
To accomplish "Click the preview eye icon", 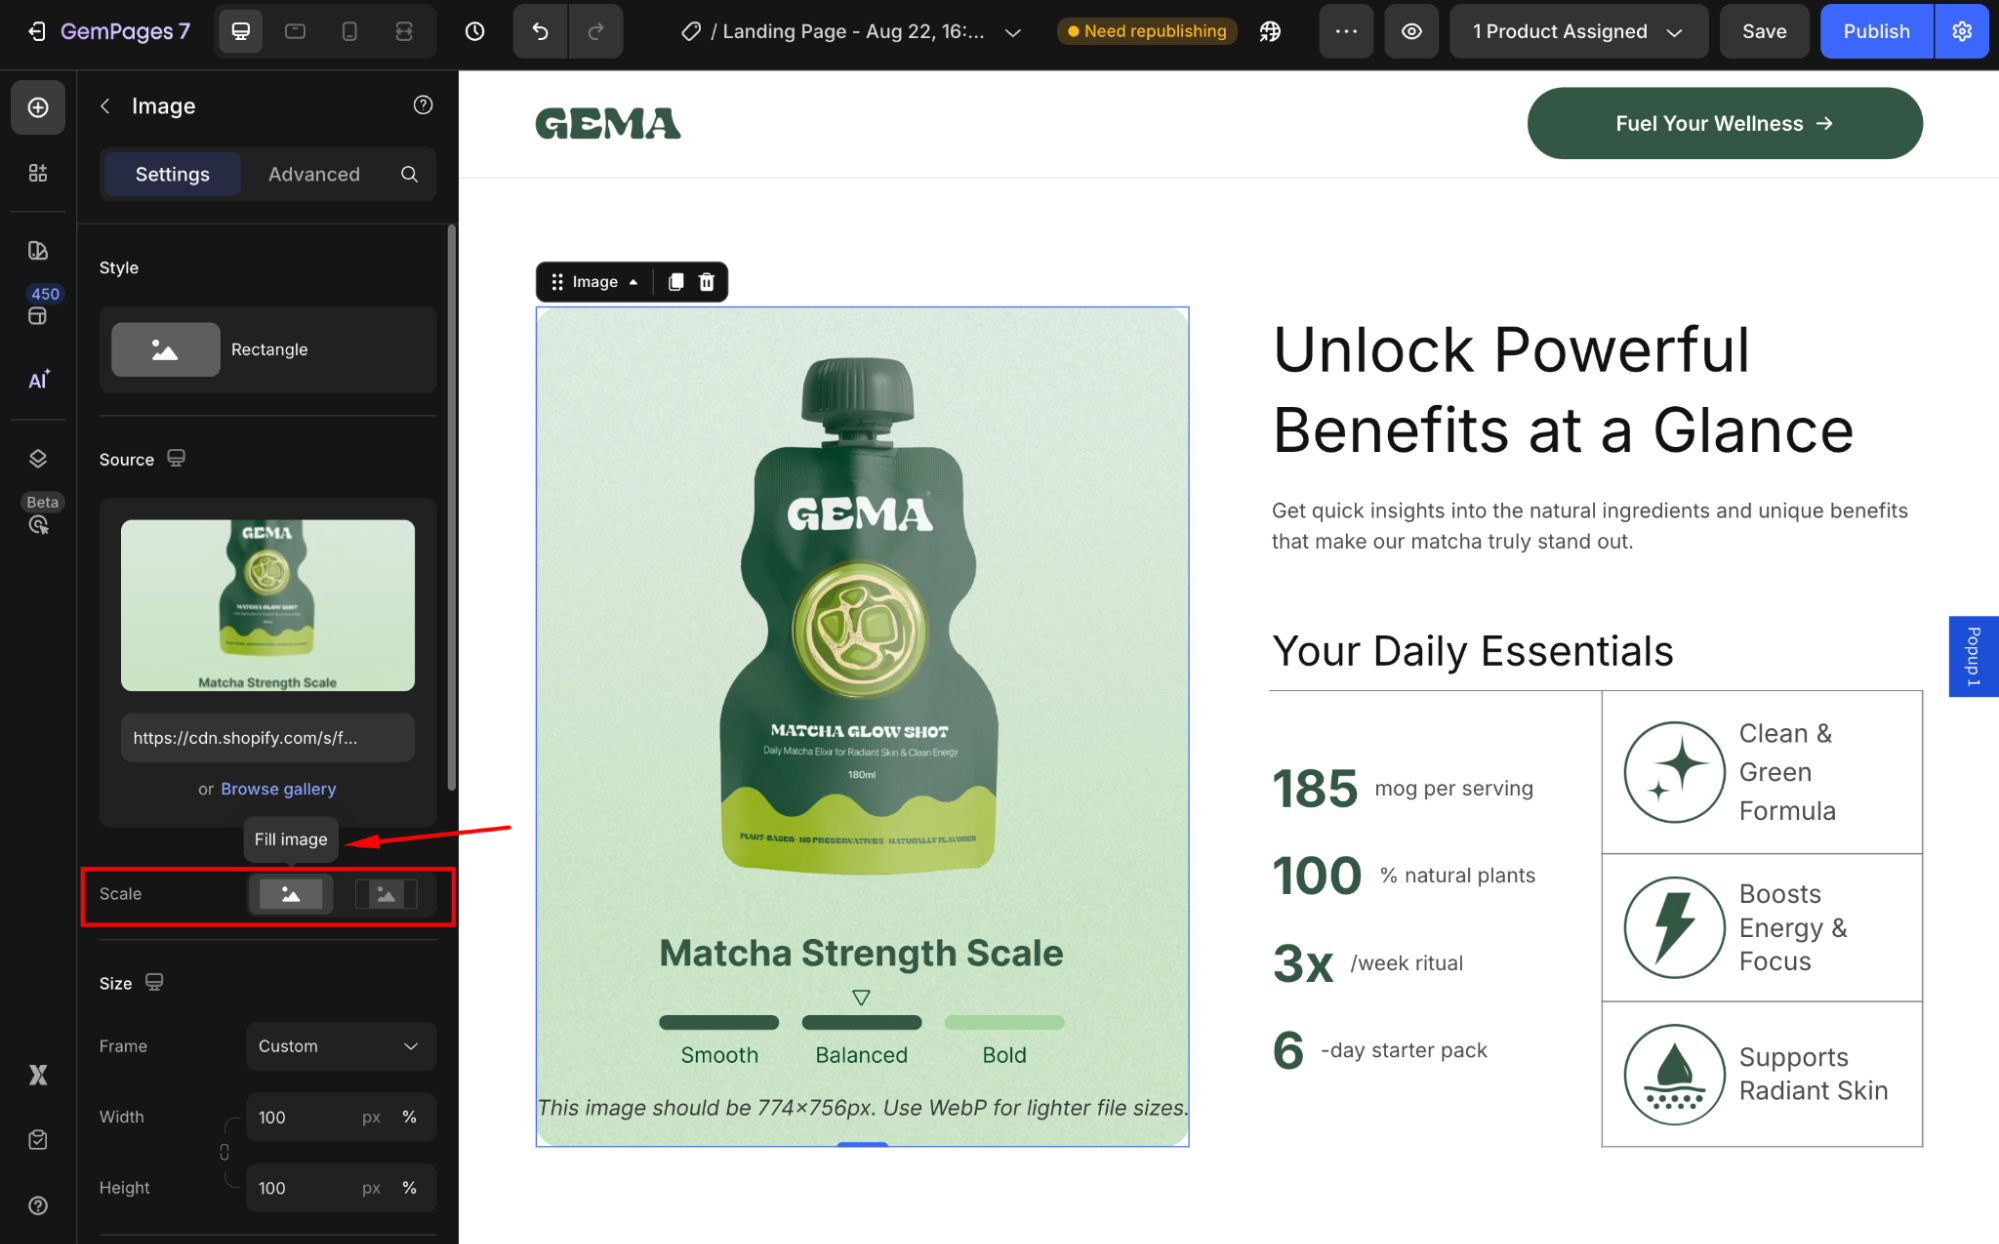I will [1411, 31].
